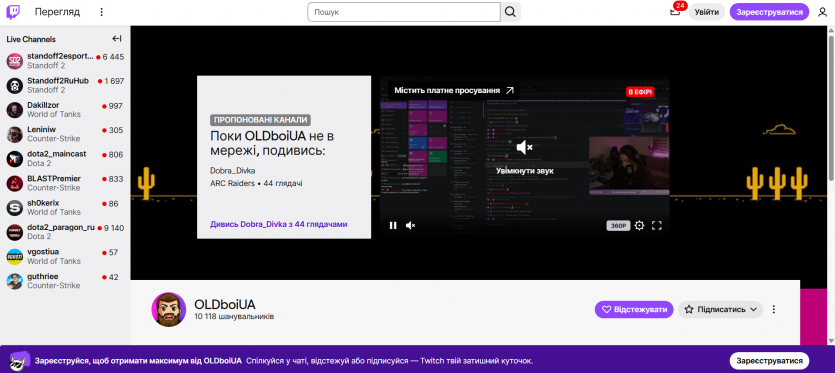Open OLDboiUA profile avatar
Screen dimensions: 835x373
point(169,310)
